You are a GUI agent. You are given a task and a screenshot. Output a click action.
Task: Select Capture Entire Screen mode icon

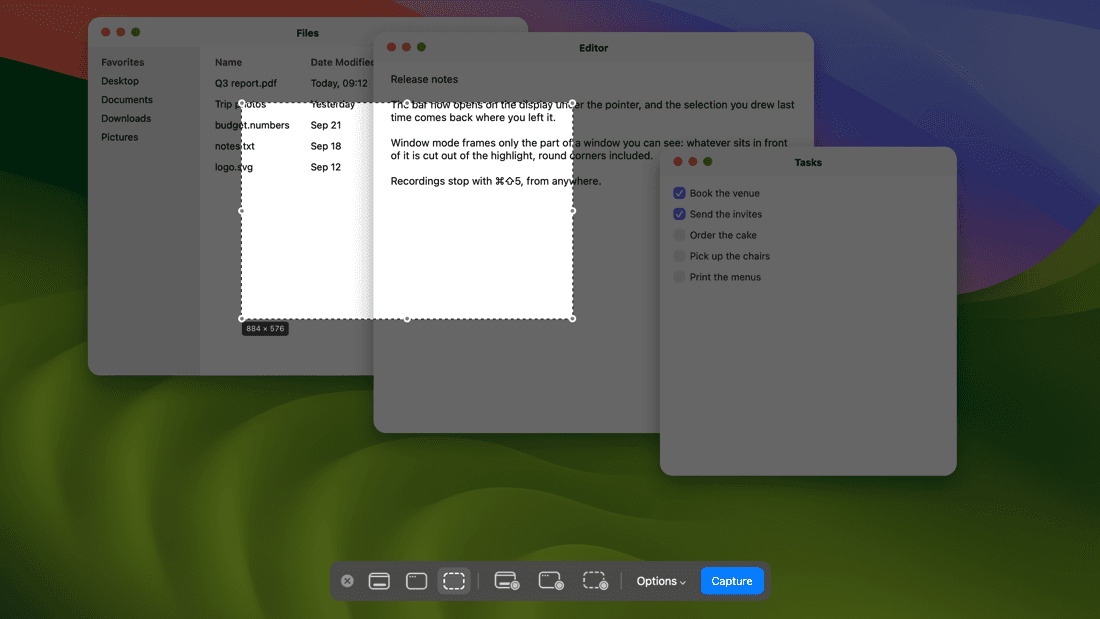point(380,581)
